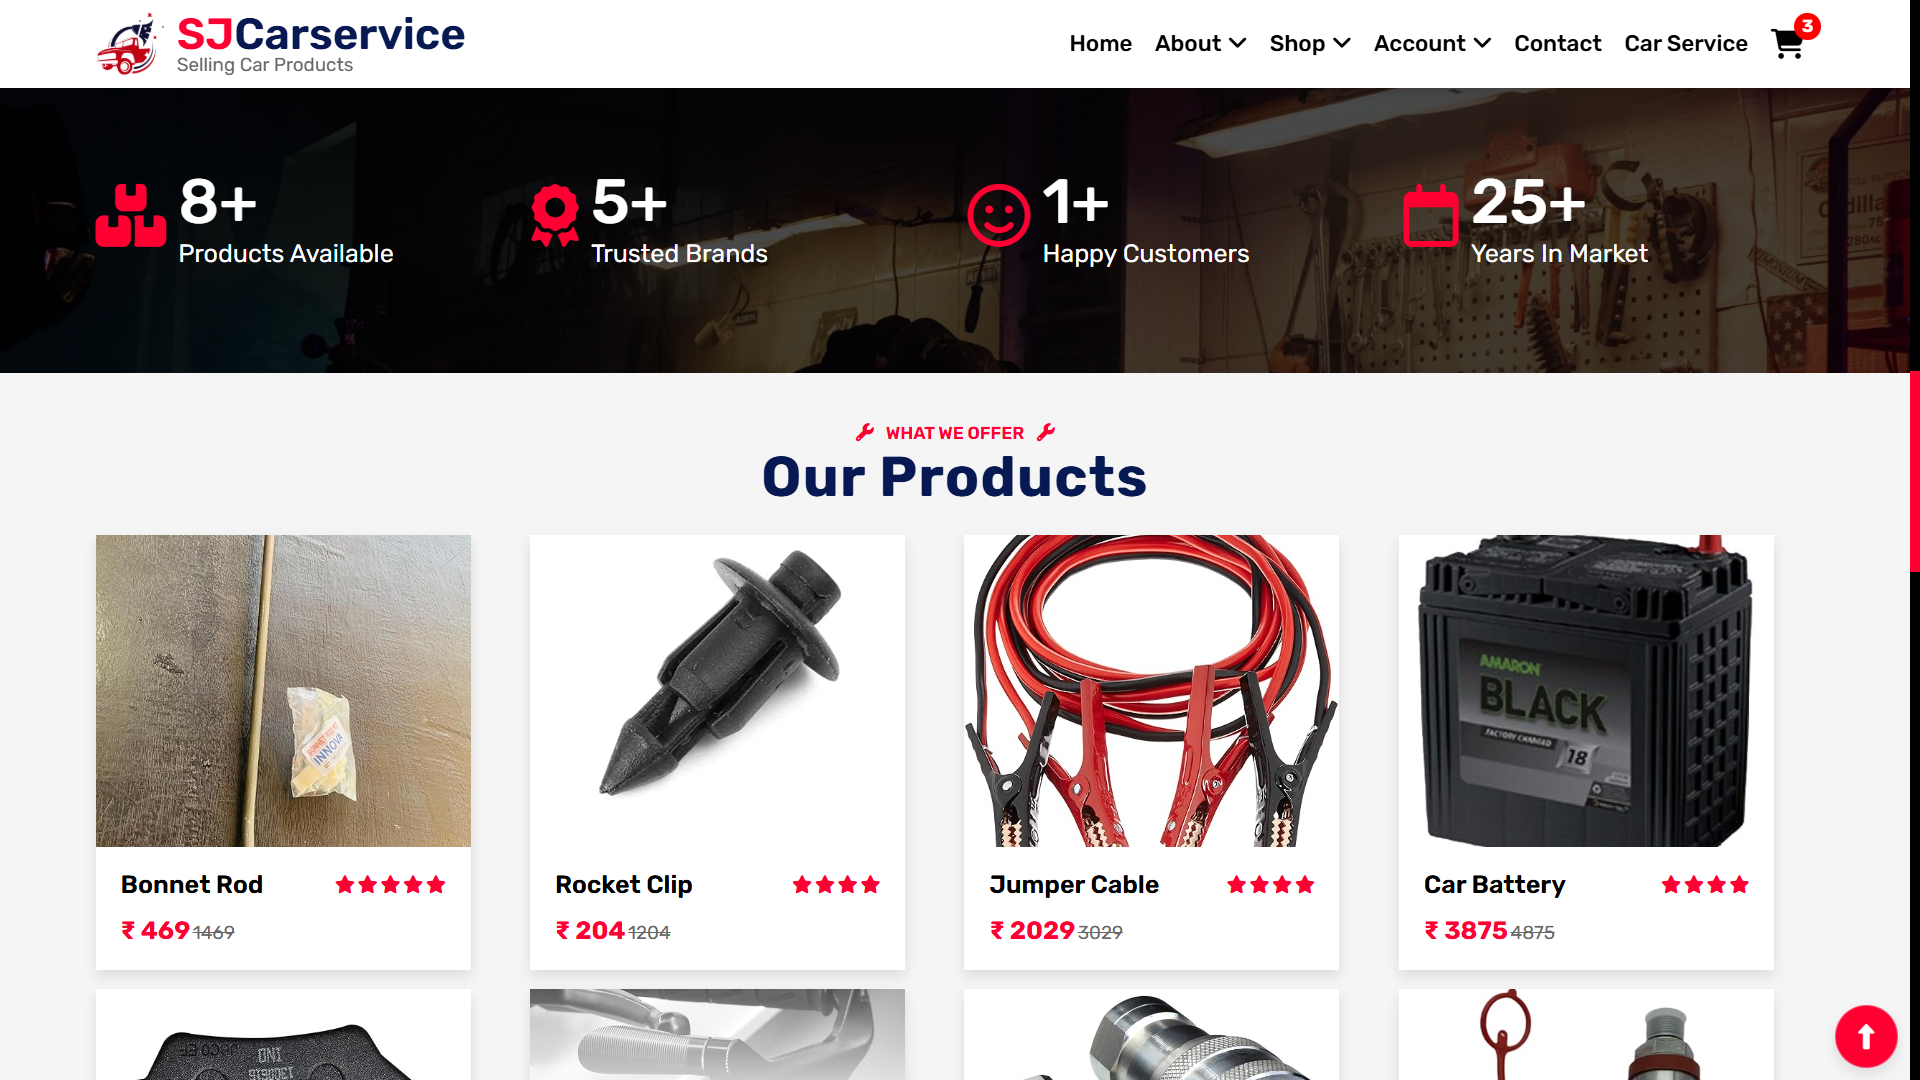Click the Trusted Brands award badge icon
This screenshot has width=1920, height=1080.
(x=555, y=215)
